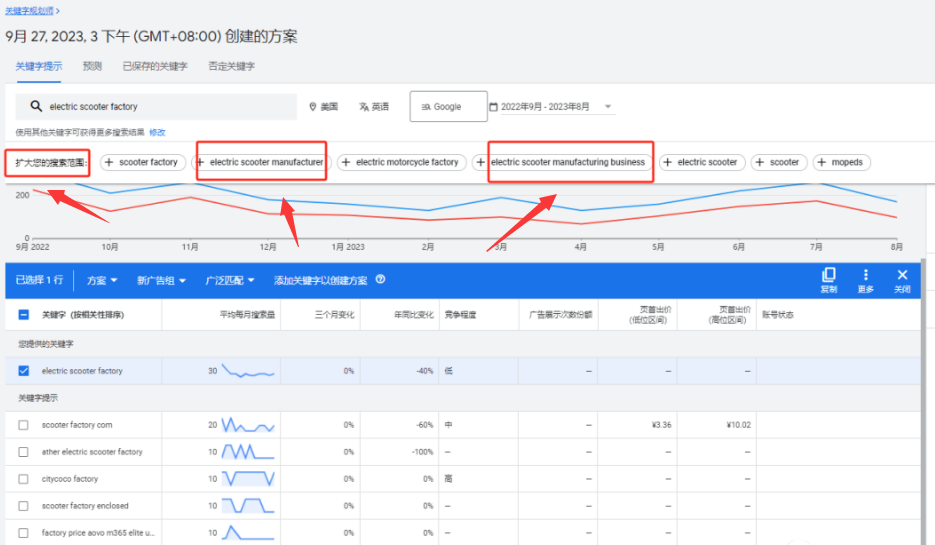
Task: Open the more options (更多) three-dot icon
Action: click(x=865, y=275)
